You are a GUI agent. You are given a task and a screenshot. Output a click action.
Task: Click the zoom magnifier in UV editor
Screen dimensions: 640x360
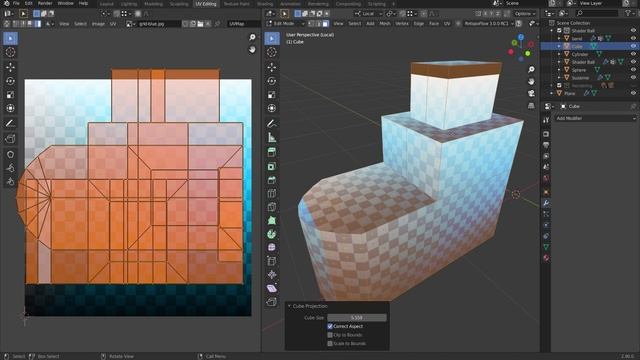tap(252, 37)
